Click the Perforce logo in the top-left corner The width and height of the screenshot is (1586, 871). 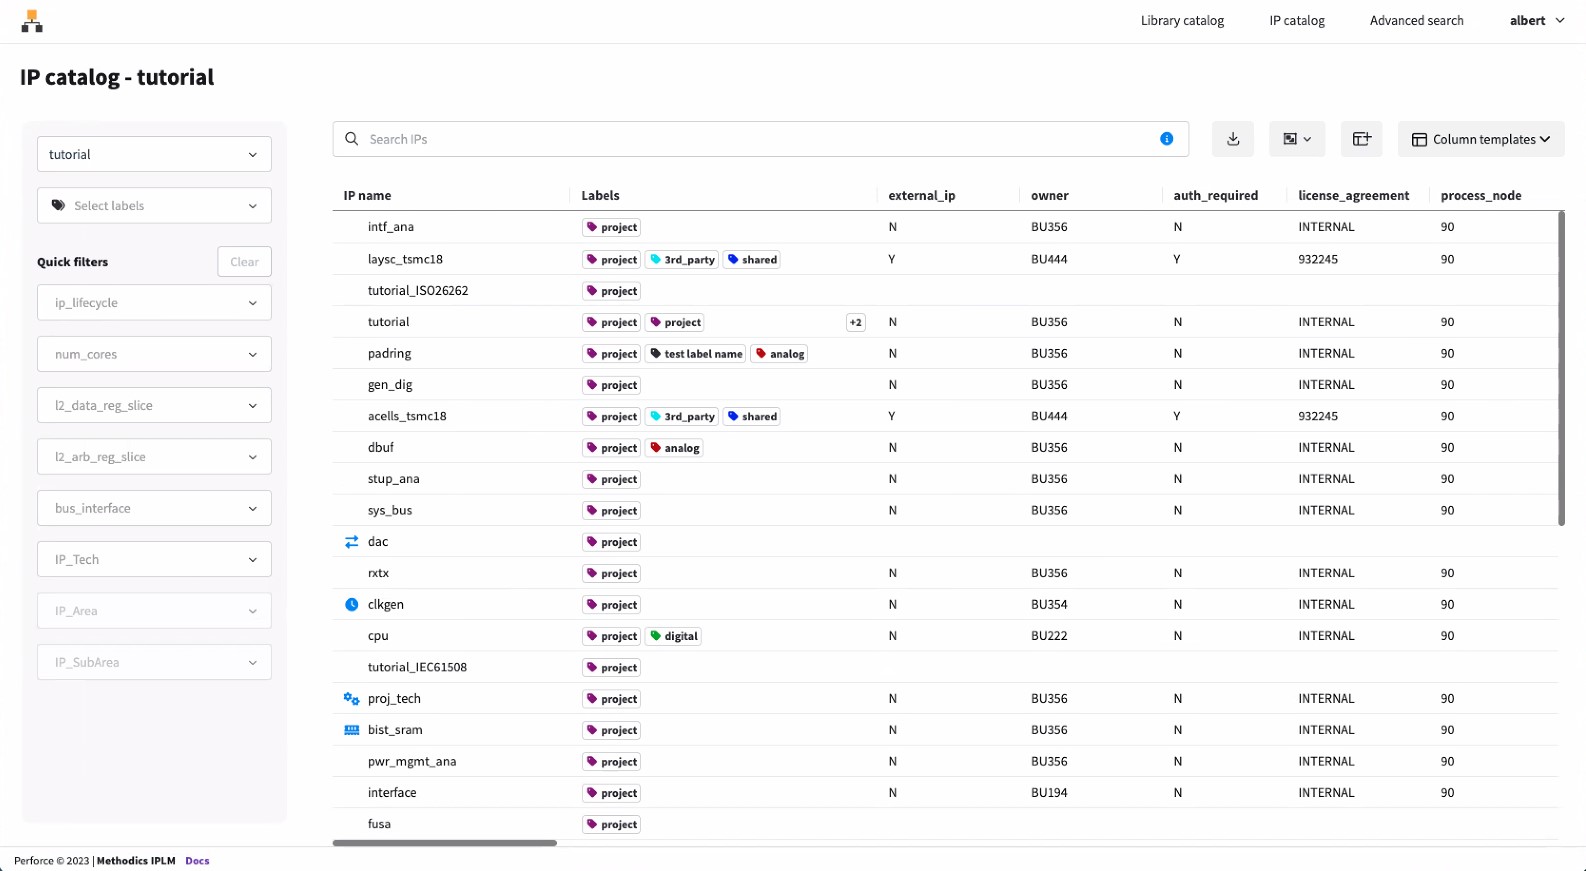coord(32,21)
